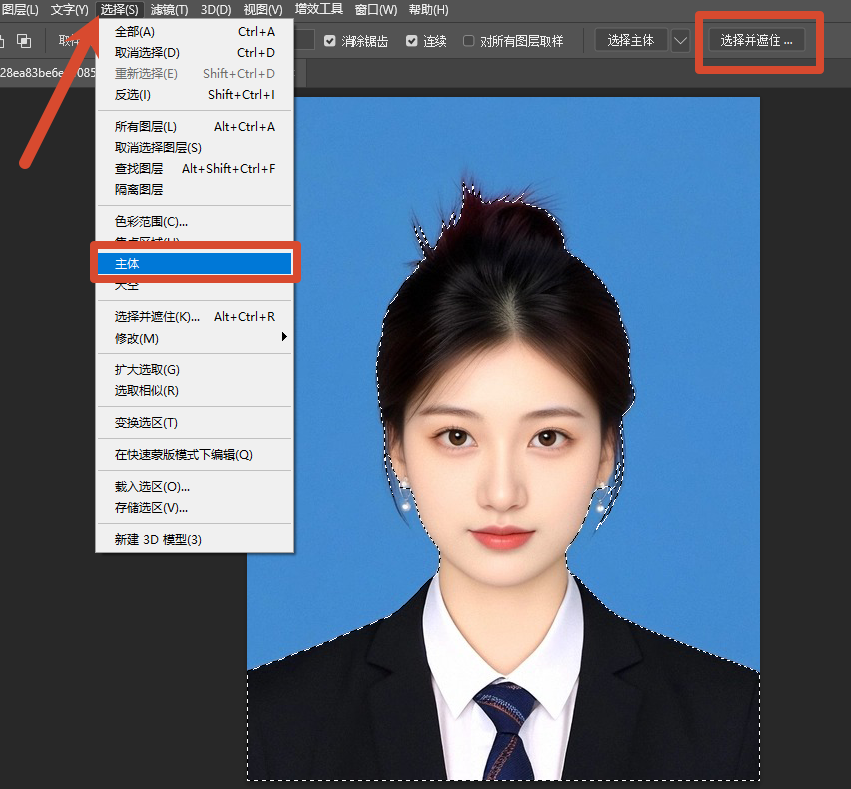The height and width of the screenshot is (789, 851).
Task: Click the portrait photo on canvas
Action: coord(503,438)
